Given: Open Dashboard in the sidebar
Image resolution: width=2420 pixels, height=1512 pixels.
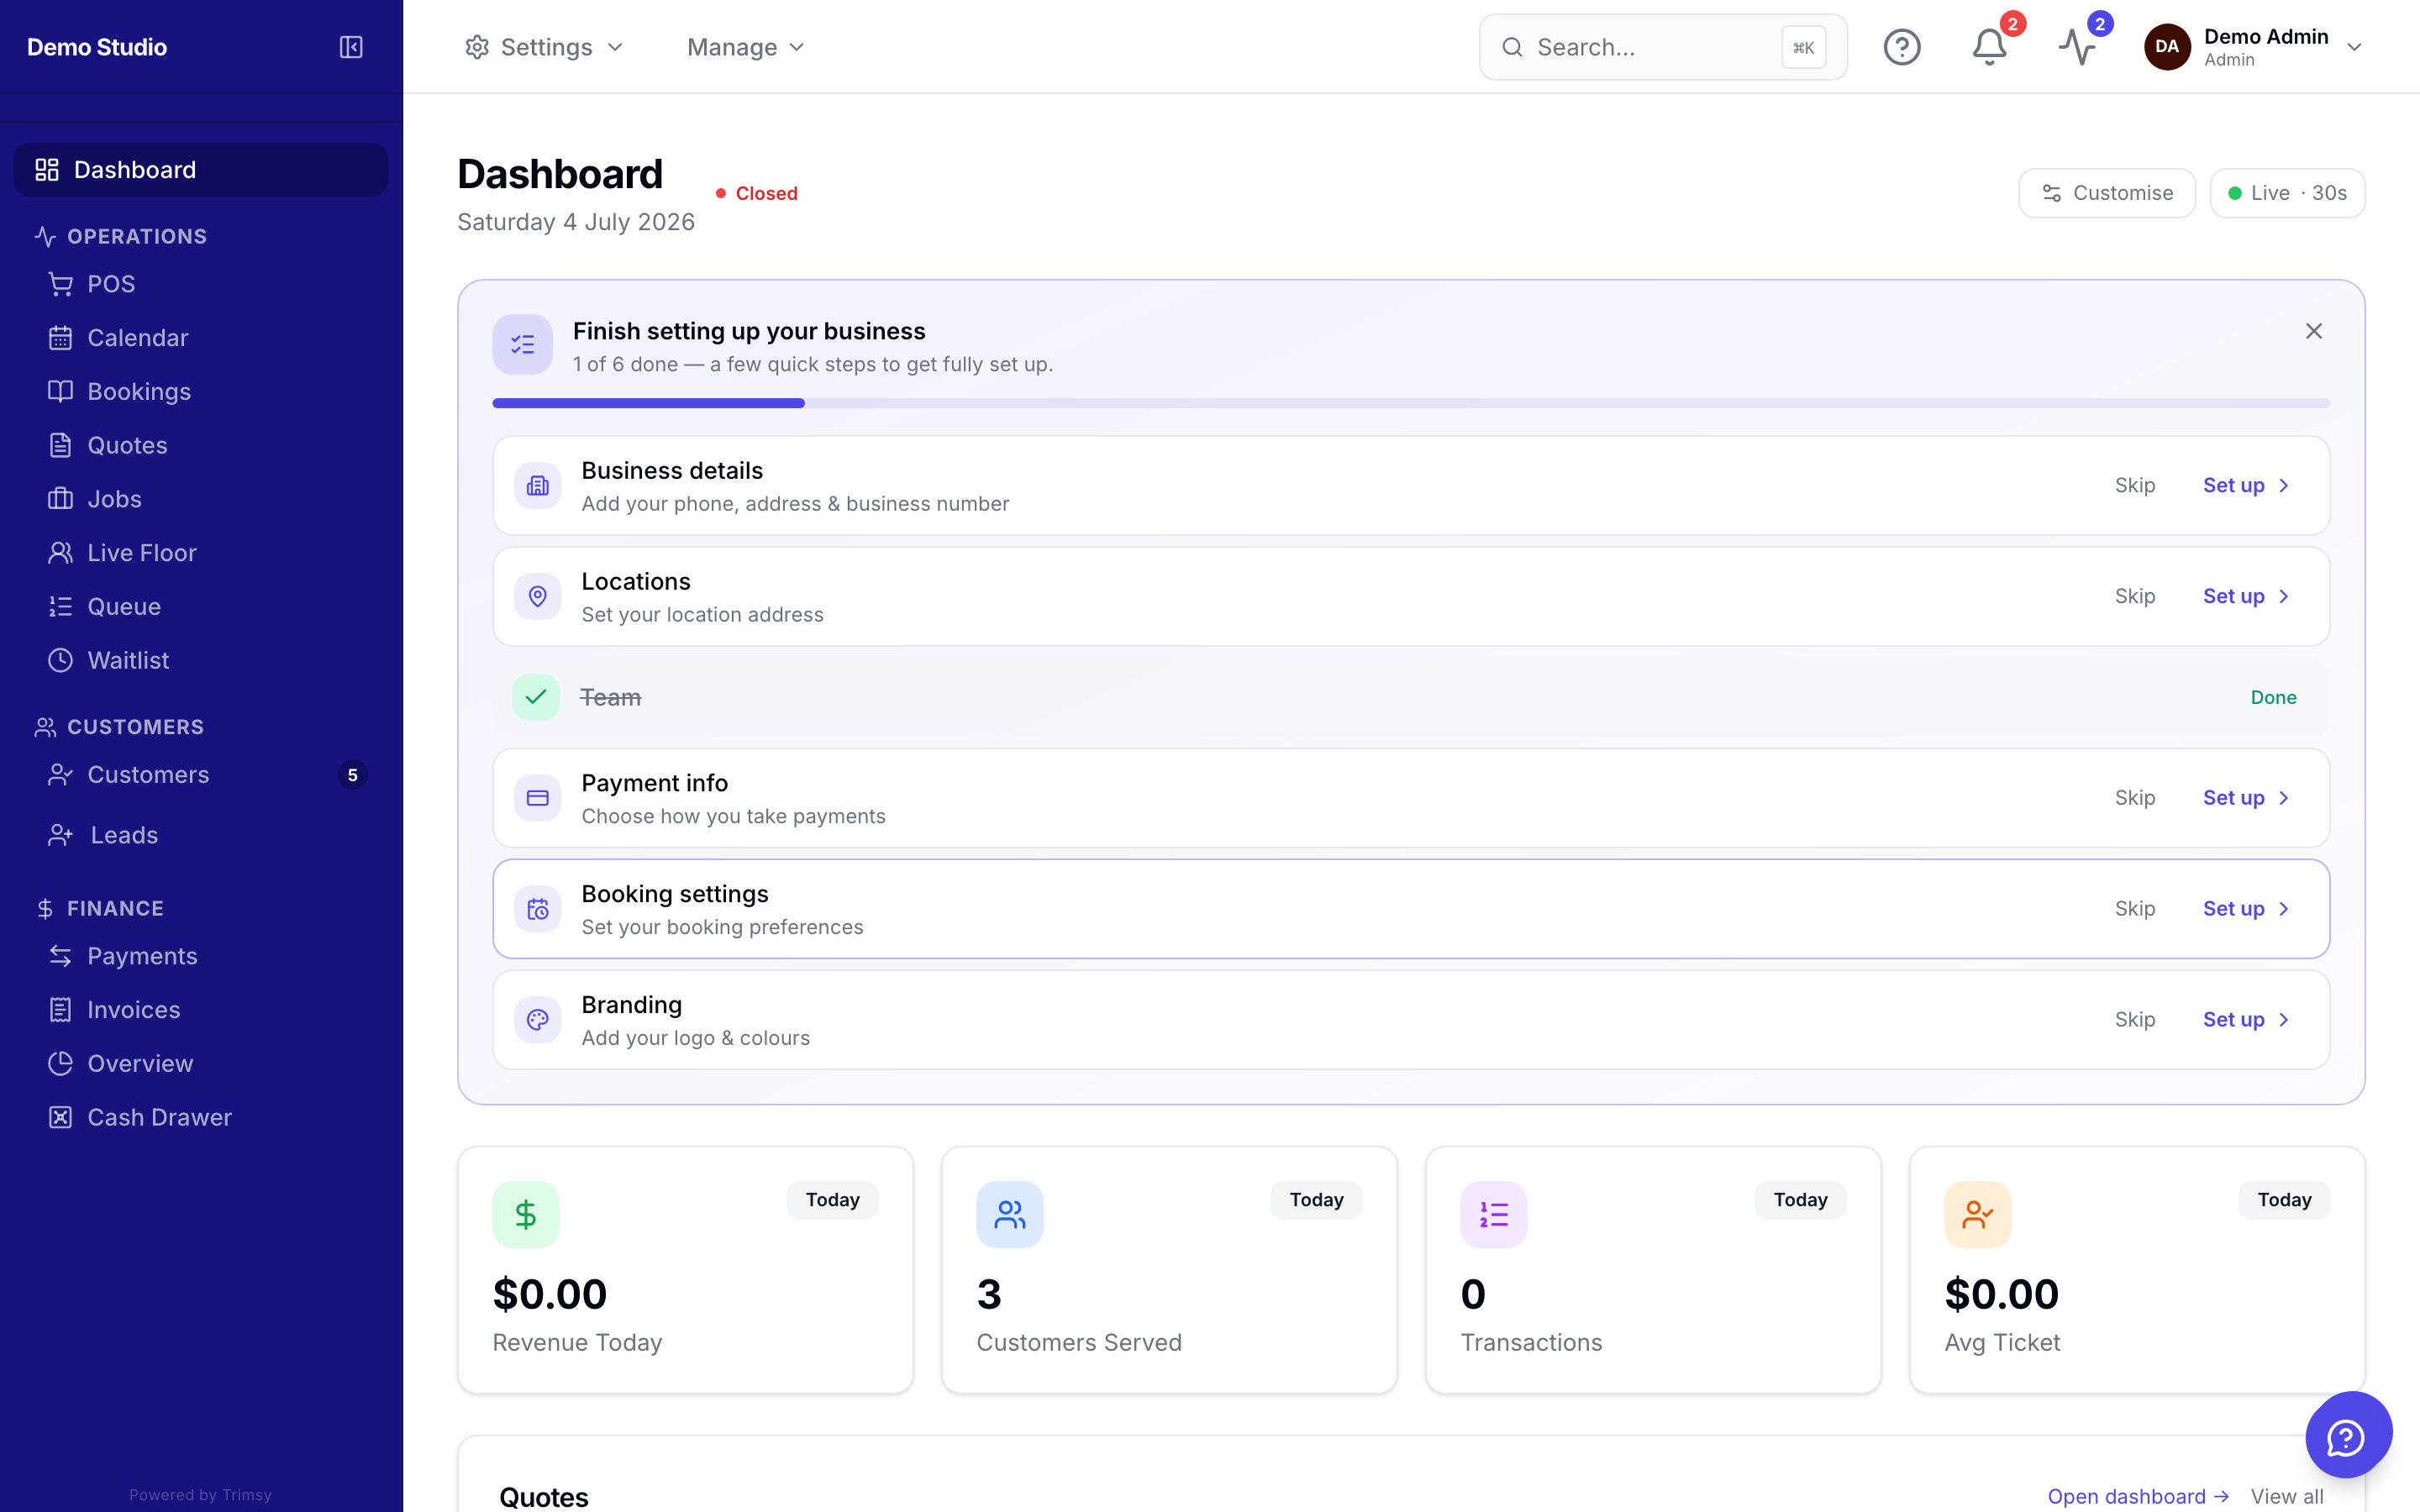Looking at the screenshot, I should pyautogui.click(x=201, y=170).
